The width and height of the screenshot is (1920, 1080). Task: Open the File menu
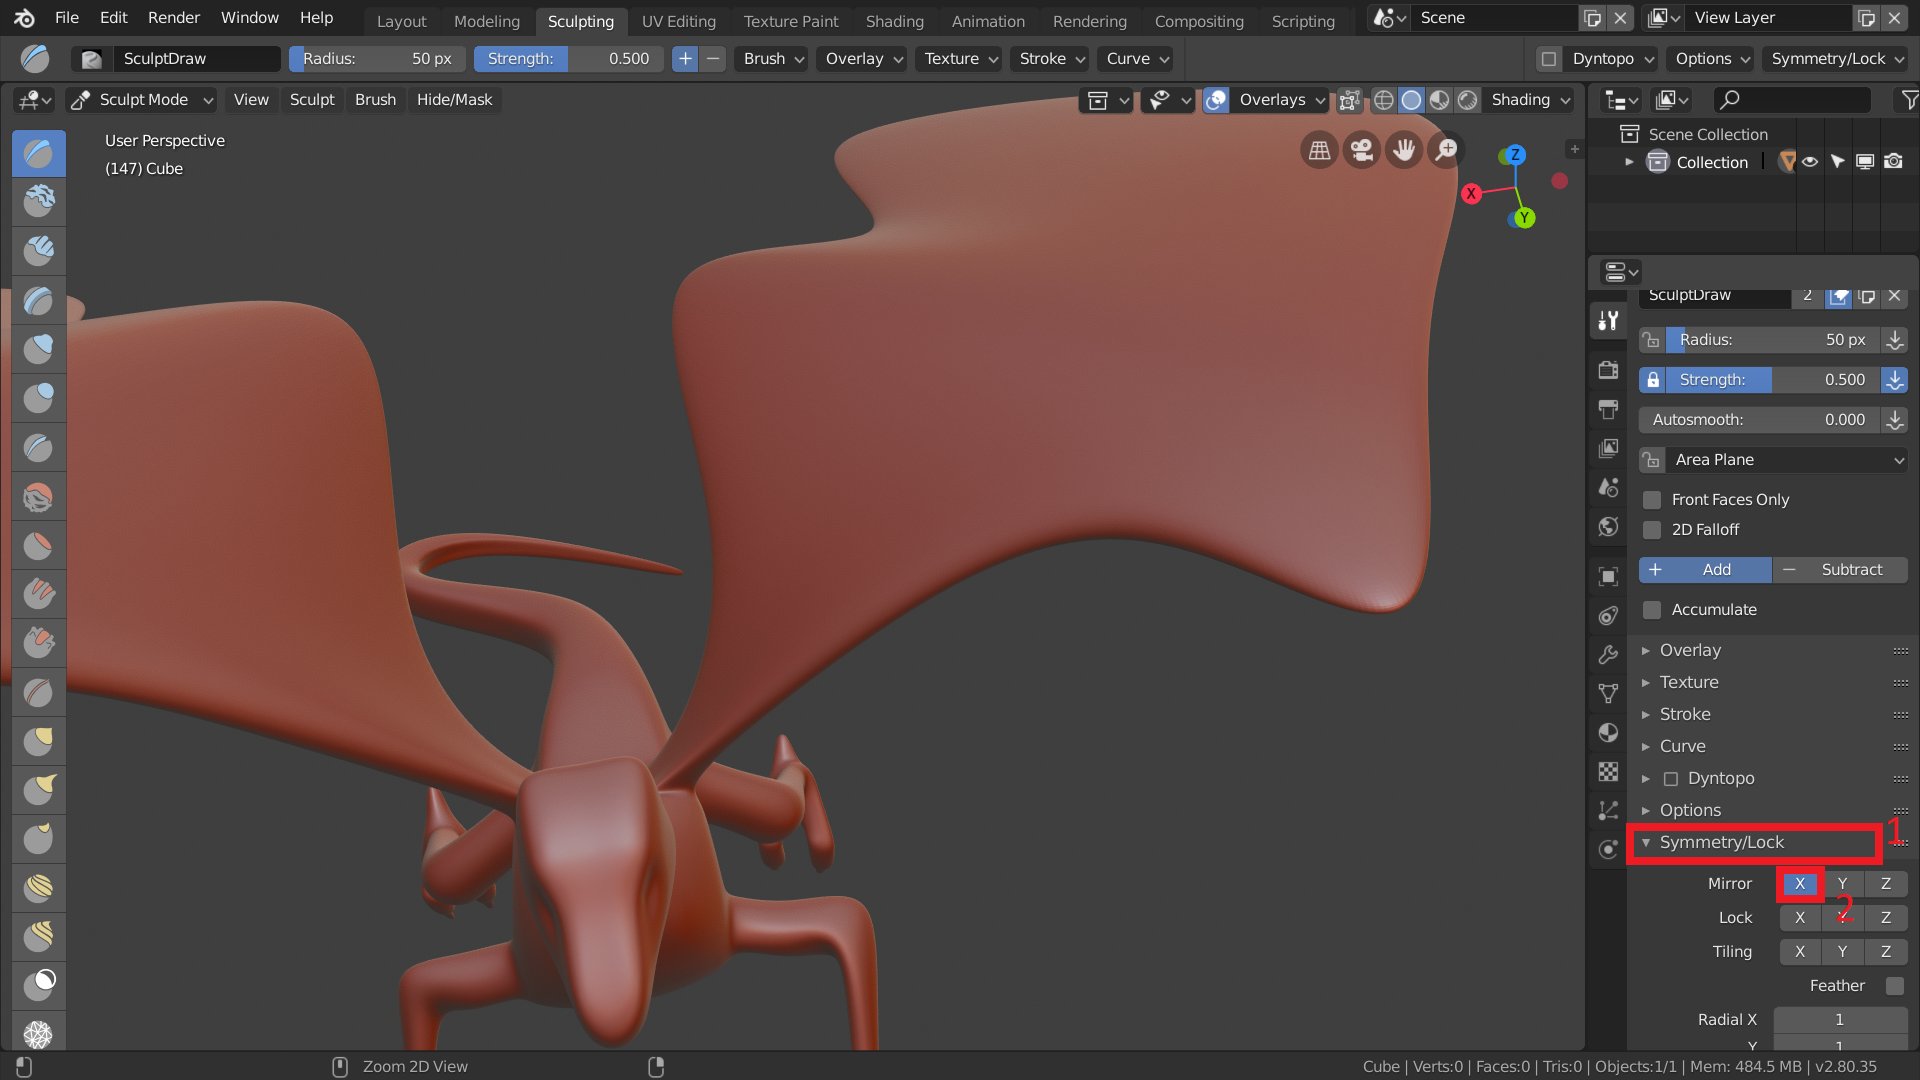click(x=67, y=18)
